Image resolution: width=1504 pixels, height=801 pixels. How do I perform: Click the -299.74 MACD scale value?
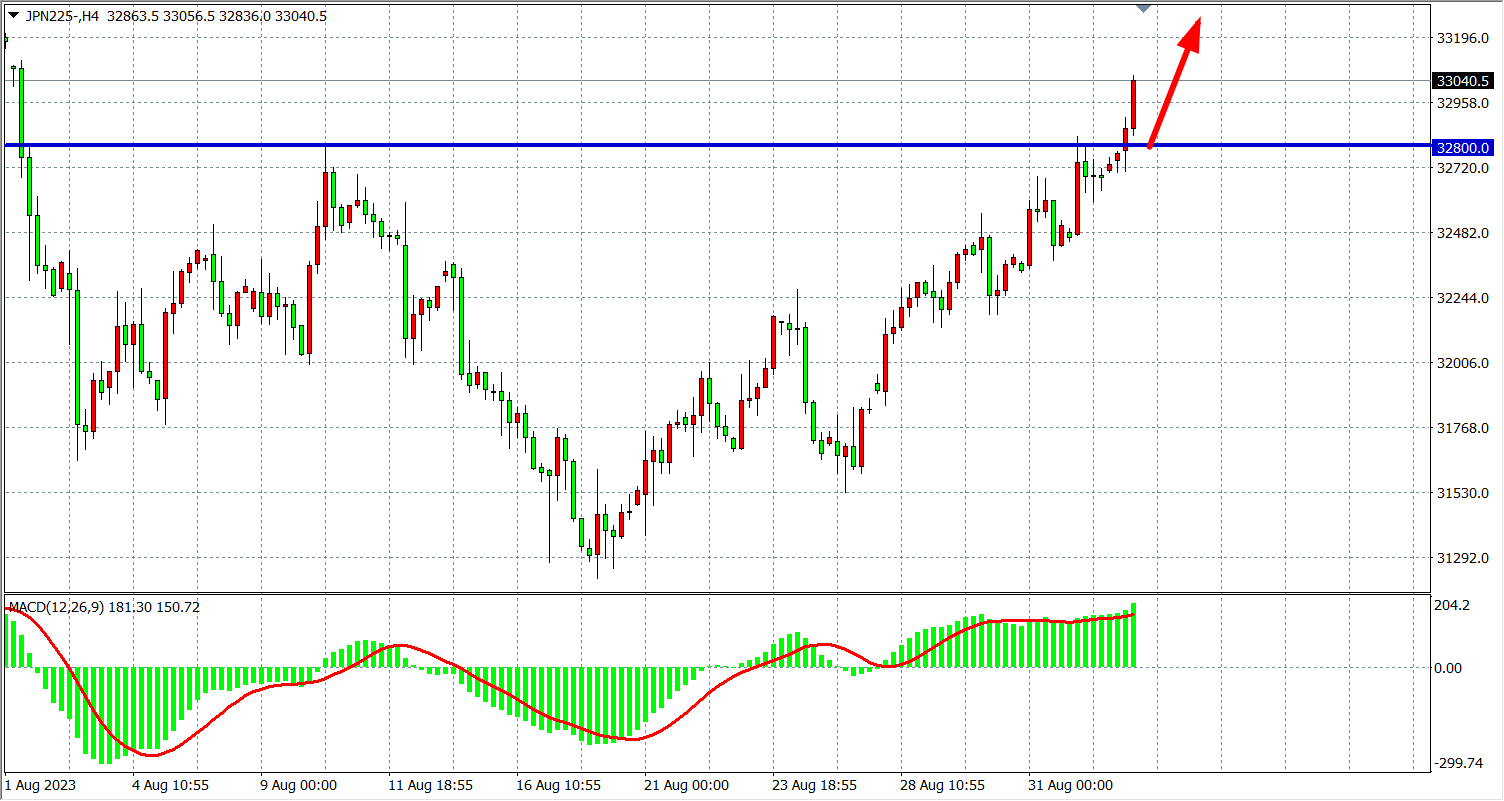click(x=1458, y=763)
